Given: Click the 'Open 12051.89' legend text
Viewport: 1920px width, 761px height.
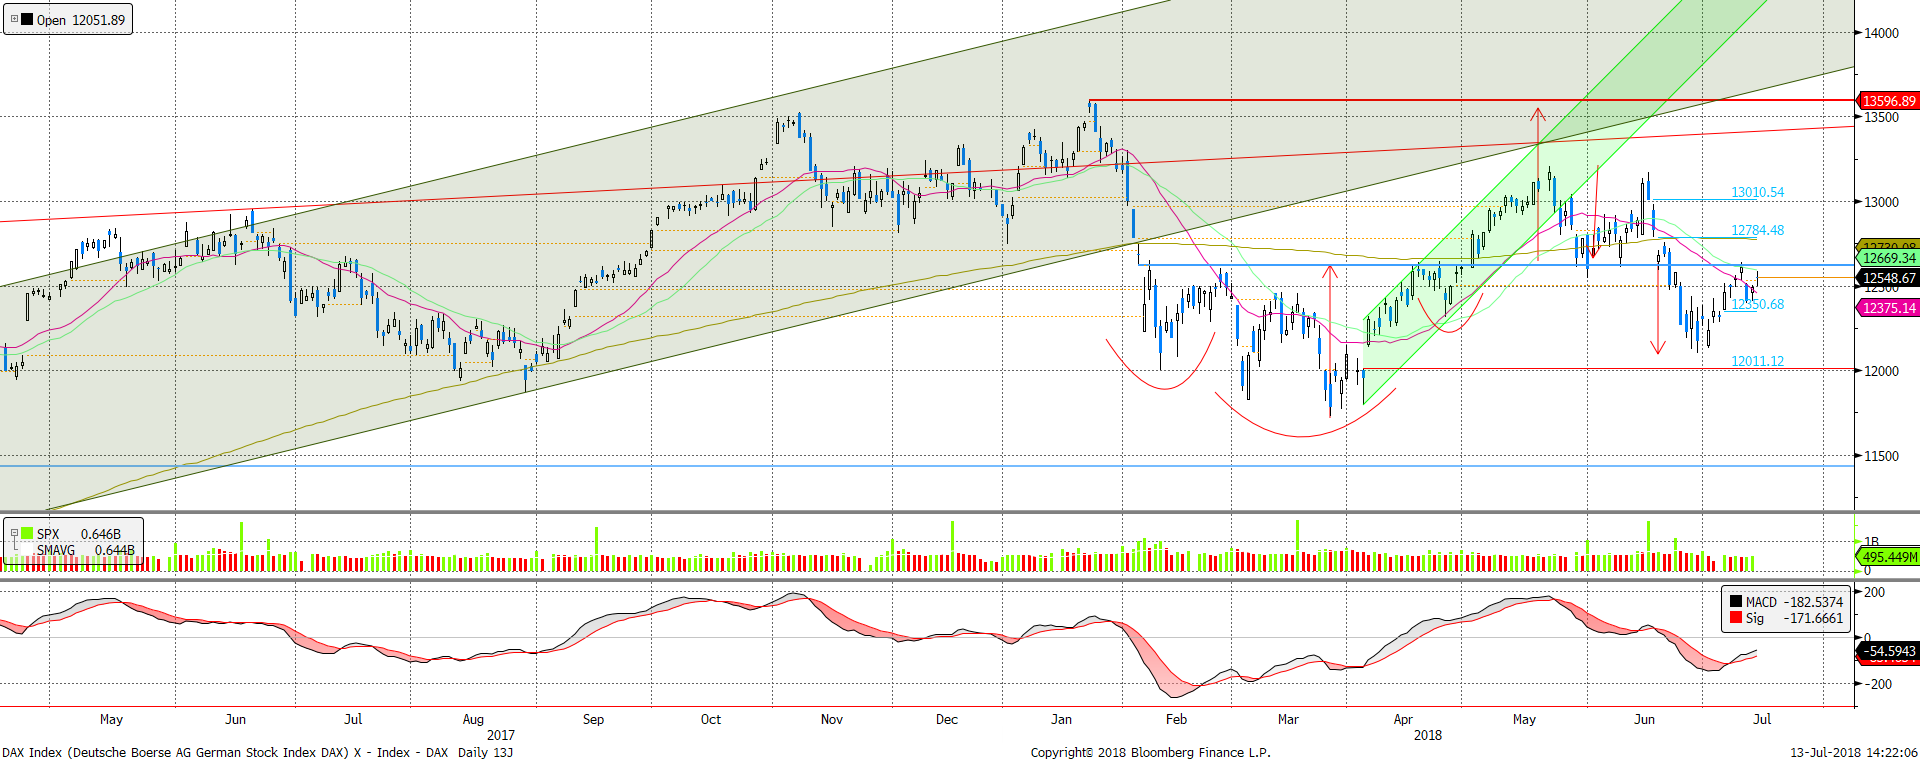Looking at the screenshot, I should click(81, 20).
